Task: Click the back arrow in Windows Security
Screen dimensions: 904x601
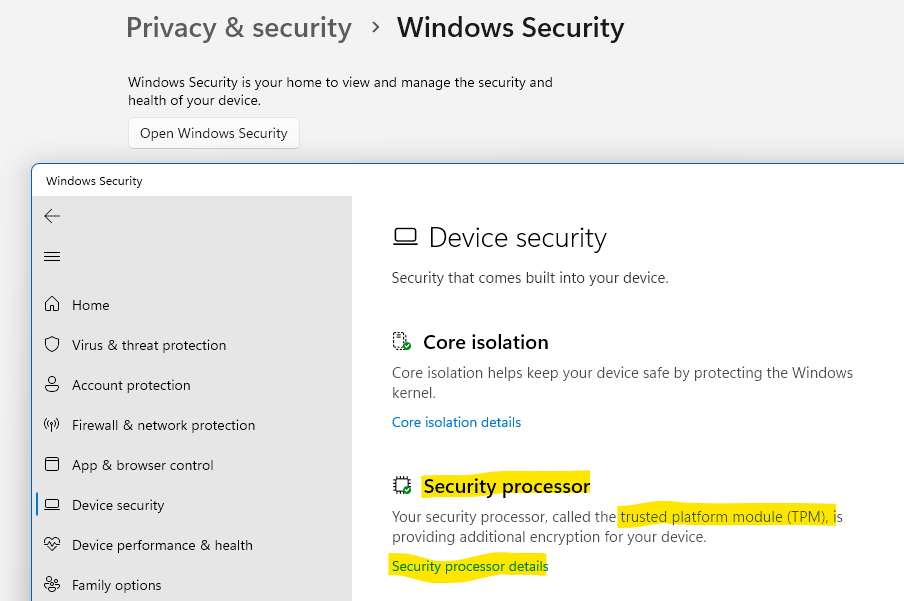Action: [52, 216]
